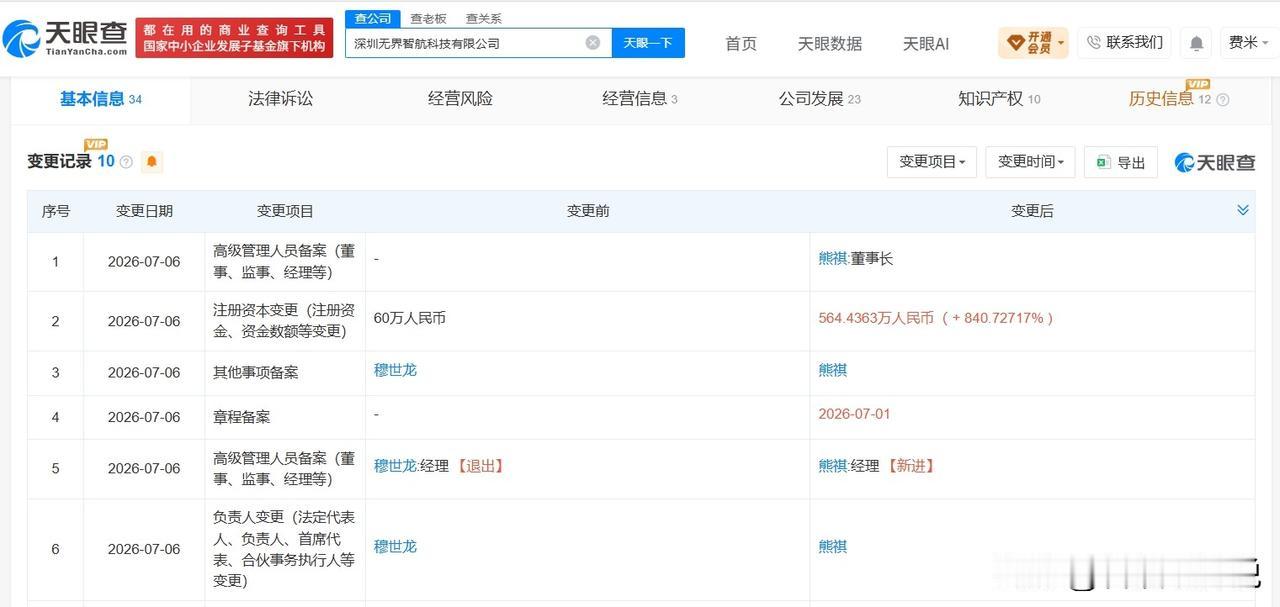Click the 注册资本变更 item cell
Image resolution: width=1280 pixels, height=607 pixels.
(x=285, y=321)
